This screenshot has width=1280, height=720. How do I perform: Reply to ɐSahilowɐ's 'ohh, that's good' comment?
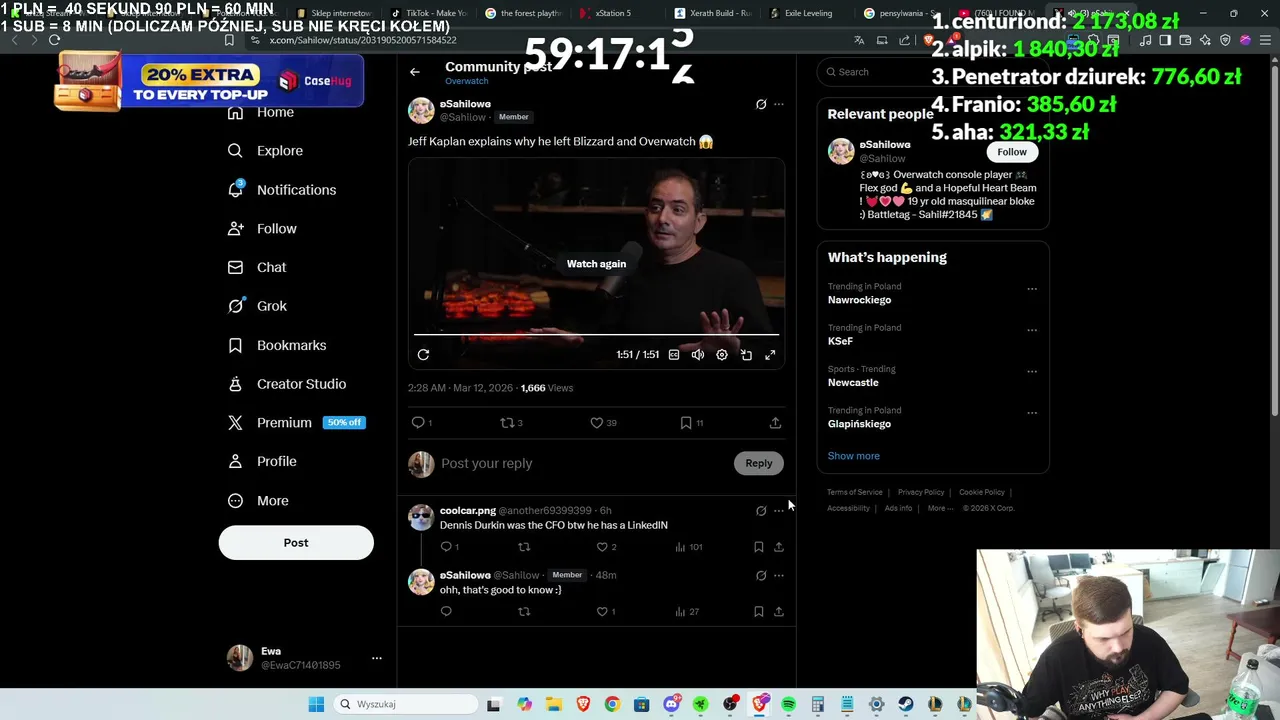point(446,612)
